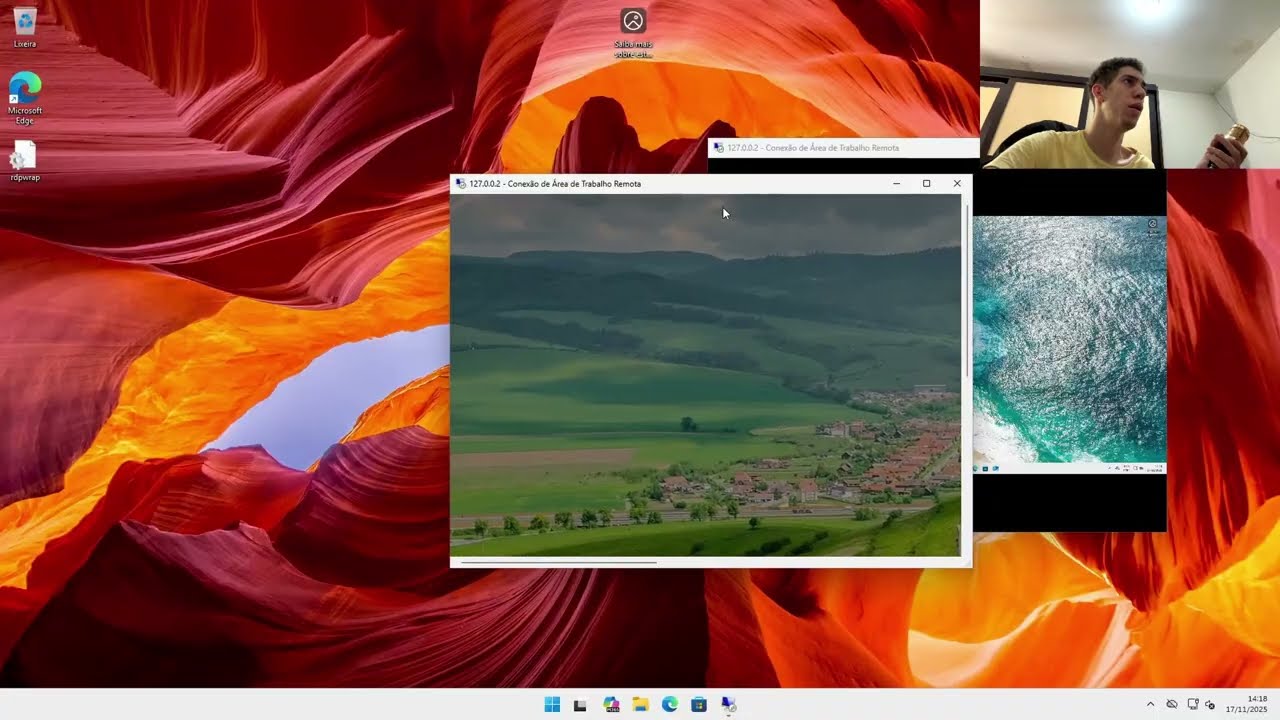Open File Explorer from the taskbar
Screen dimensions: 1280x720
click(640, 705)
